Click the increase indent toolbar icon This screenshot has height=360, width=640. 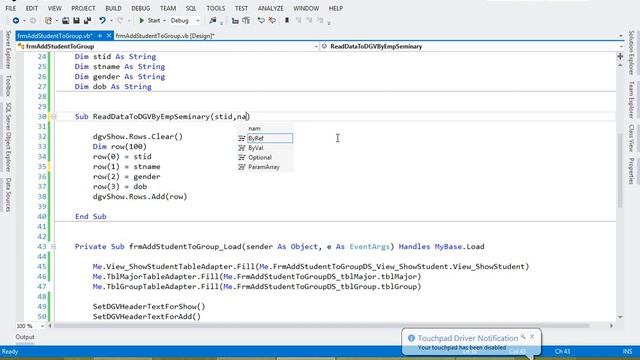[x=246, y=20]
